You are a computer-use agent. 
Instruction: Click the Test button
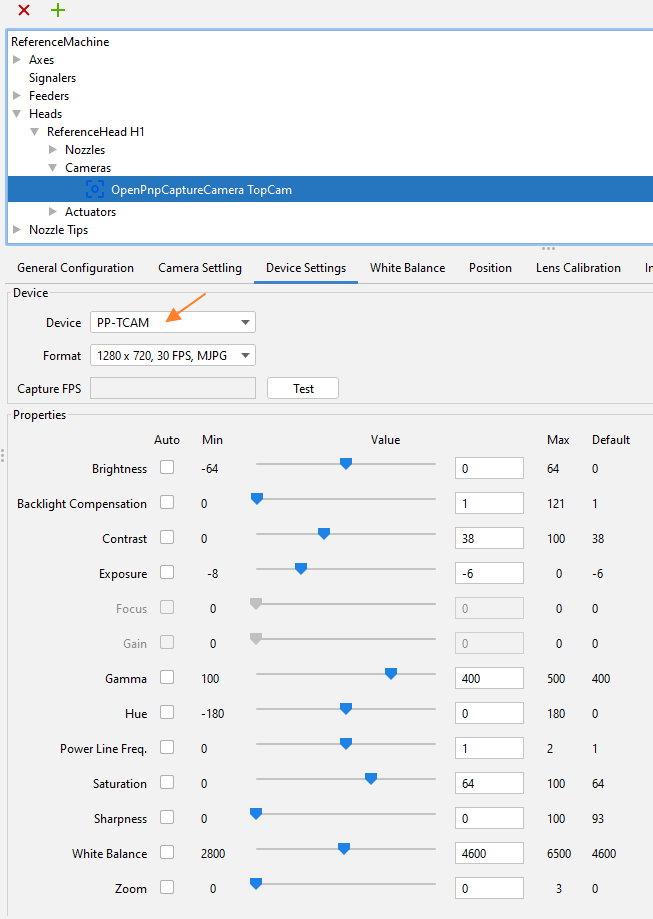tap(302, 388)
